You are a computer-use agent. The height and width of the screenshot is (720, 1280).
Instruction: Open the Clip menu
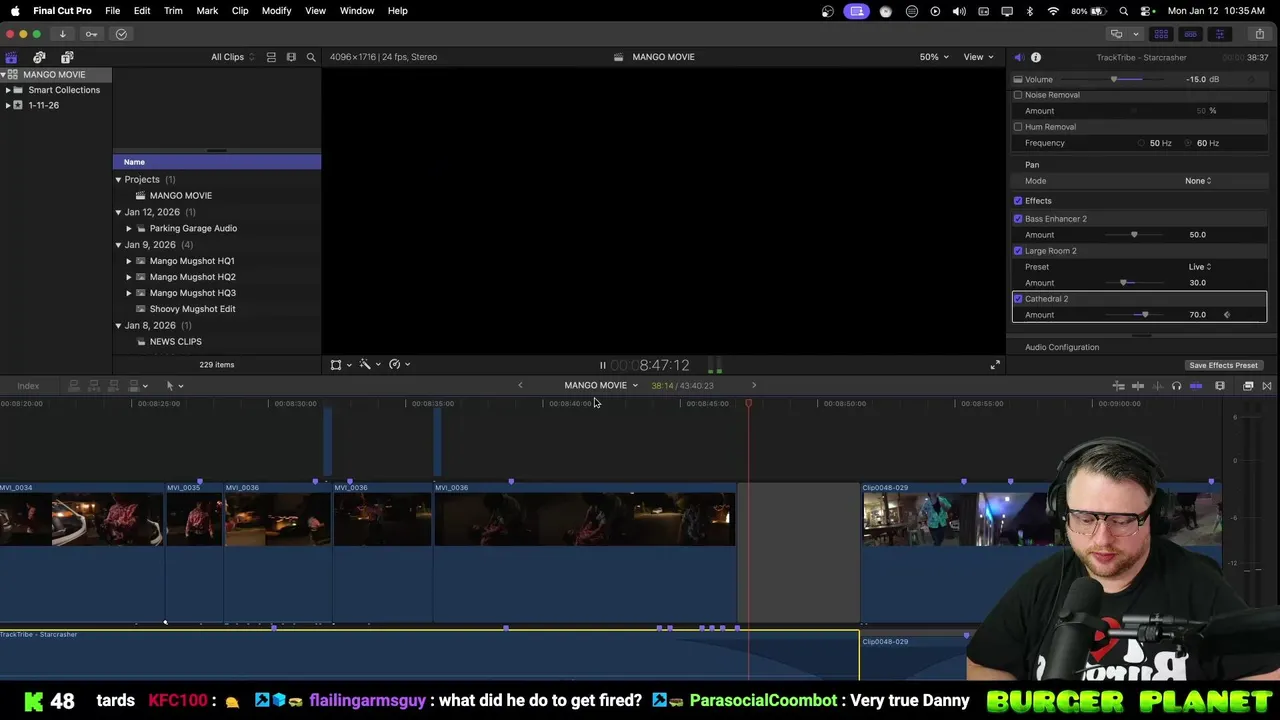coord(240,11)
